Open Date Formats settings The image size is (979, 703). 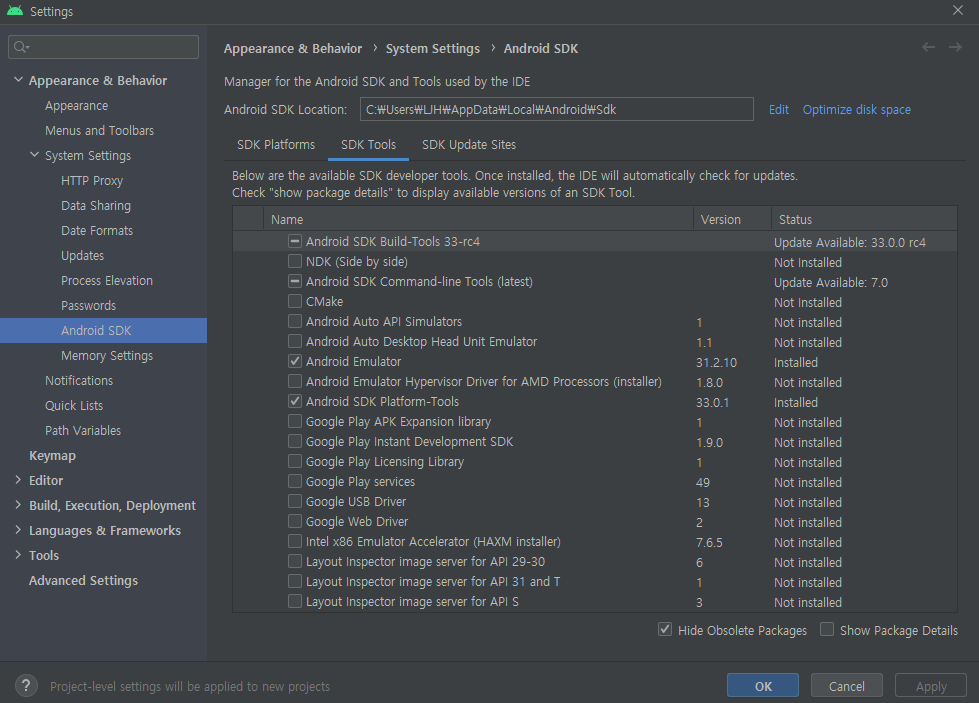click(x=97, y=230)
